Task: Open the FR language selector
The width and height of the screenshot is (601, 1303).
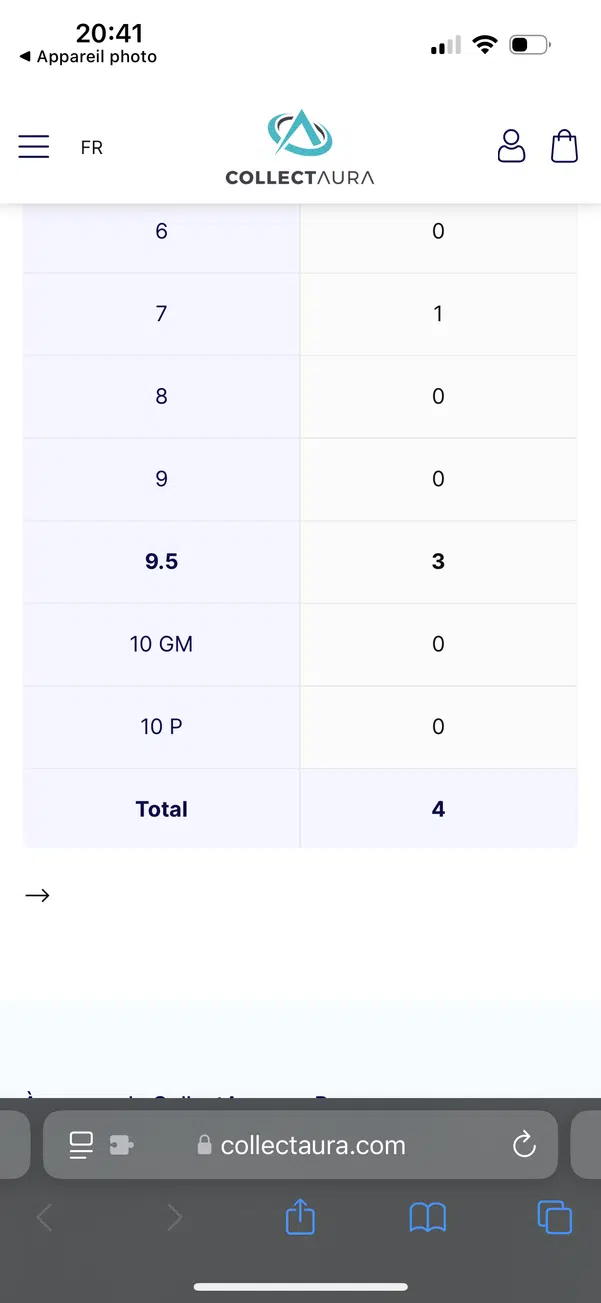Action: coord(92,148)
